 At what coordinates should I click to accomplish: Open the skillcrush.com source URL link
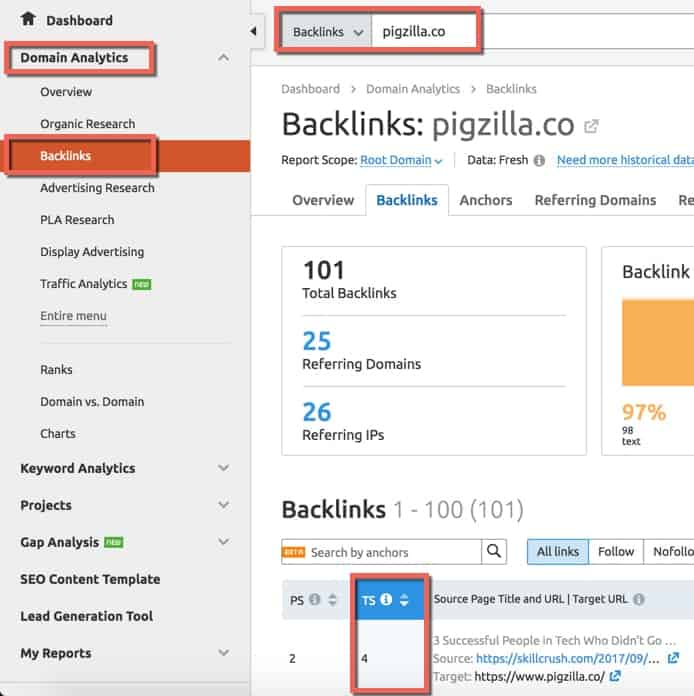click(567, 658)
